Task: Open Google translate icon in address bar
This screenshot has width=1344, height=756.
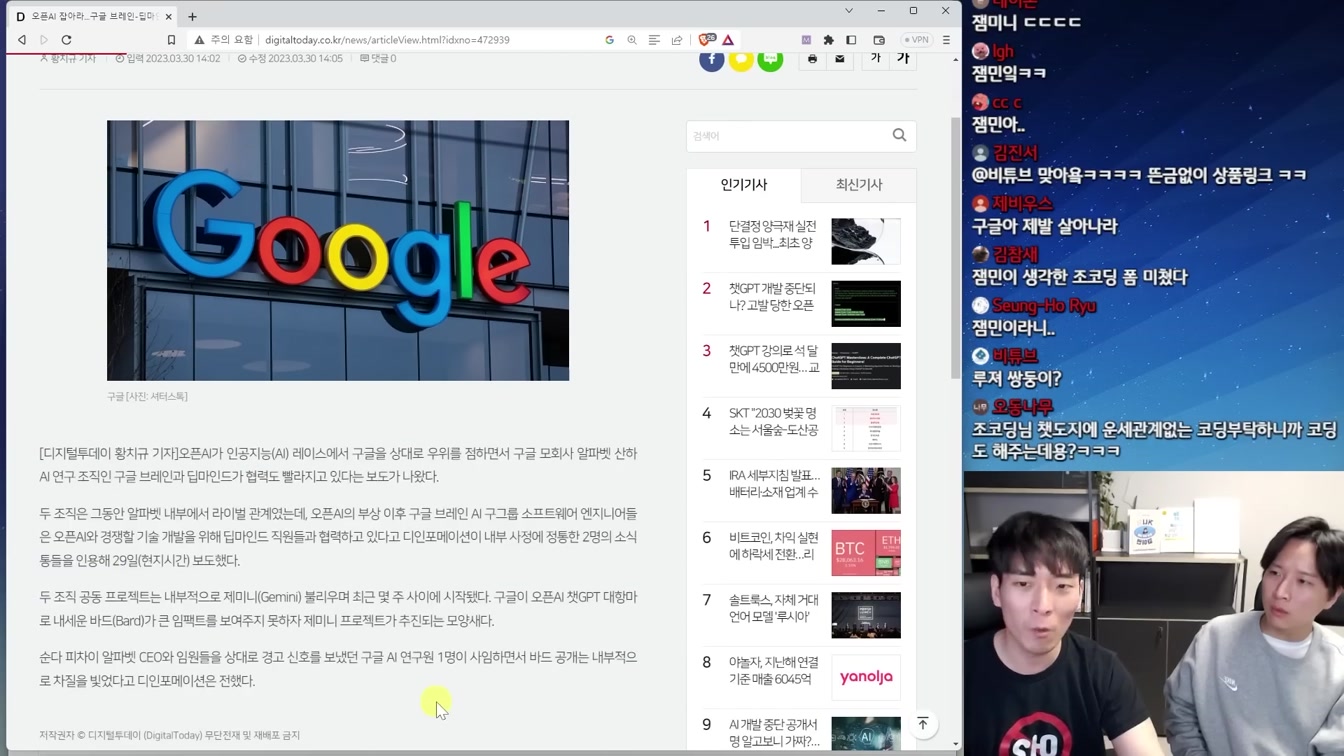Action: 609,40
